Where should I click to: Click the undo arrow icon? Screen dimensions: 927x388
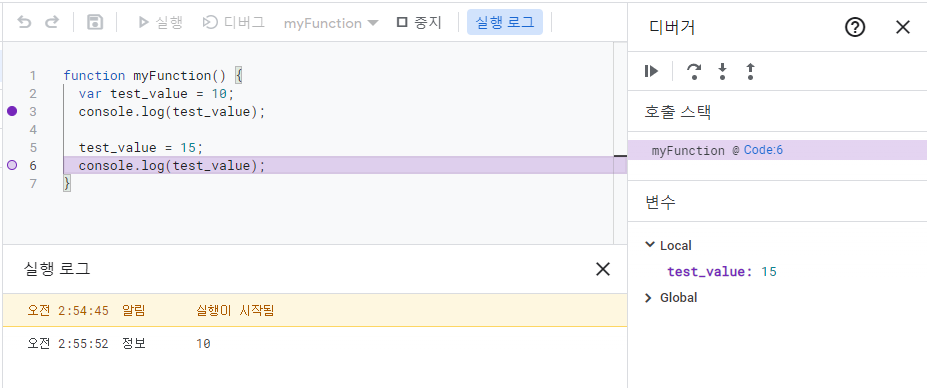(24, 22)
